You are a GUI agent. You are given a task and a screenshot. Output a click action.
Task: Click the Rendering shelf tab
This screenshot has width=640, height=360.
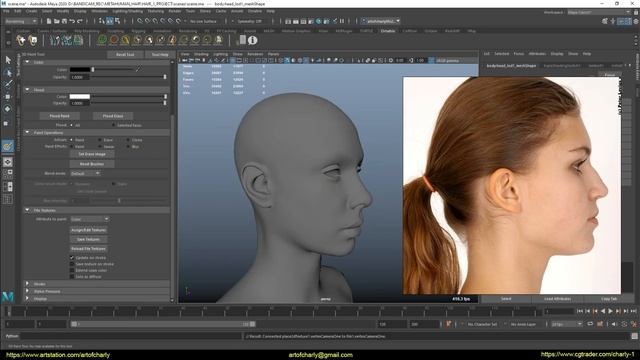[188, 31]
